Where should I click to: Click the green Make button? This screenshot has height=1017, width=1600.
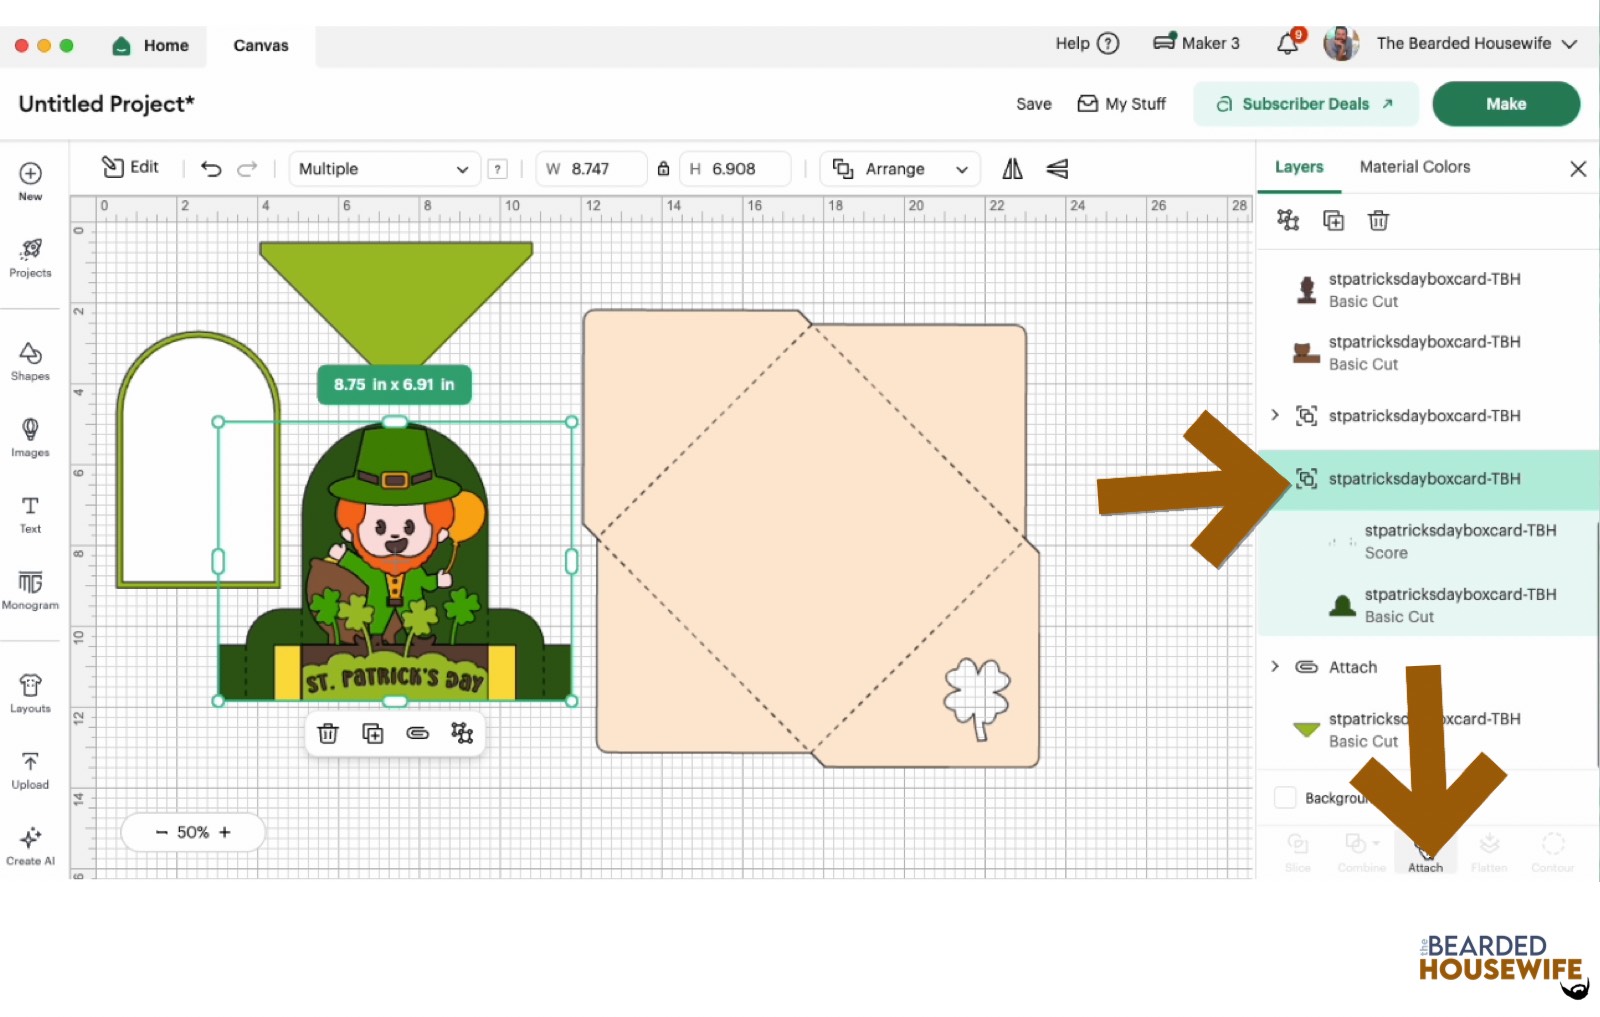pyautogui.click(x=1505, y=104)
